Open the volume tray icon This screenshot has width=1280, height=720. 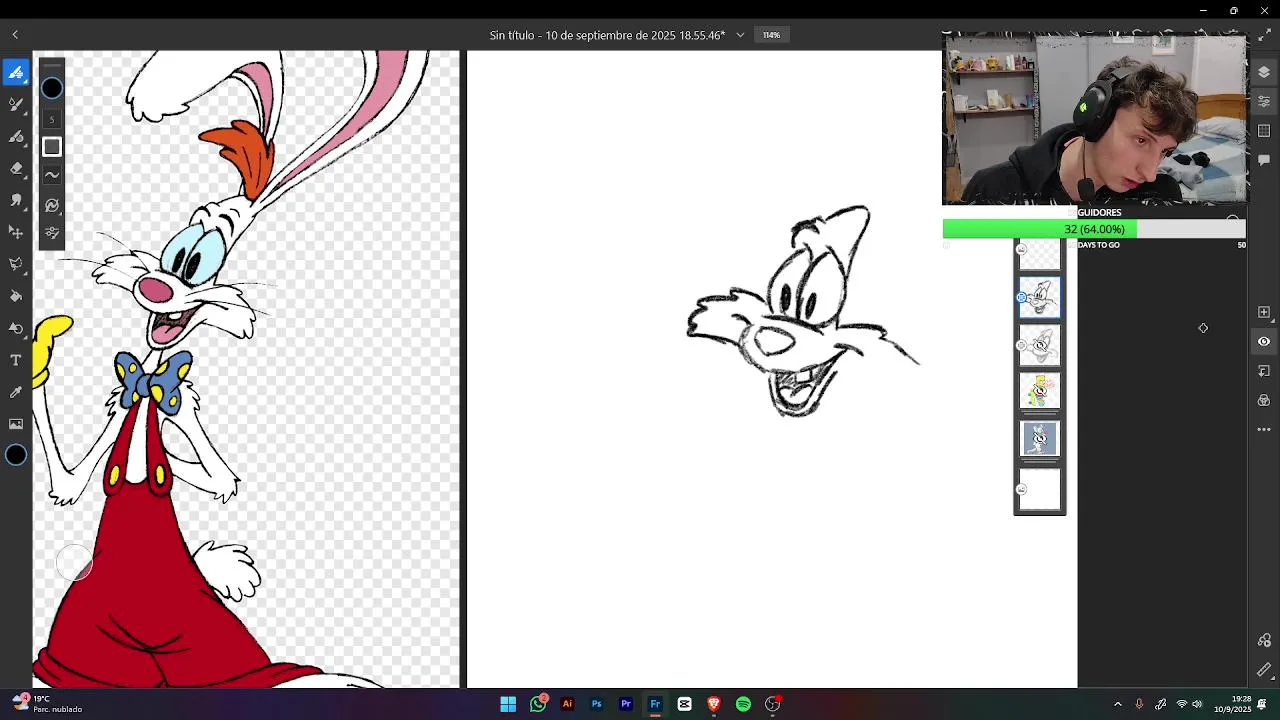[1197, 704]
